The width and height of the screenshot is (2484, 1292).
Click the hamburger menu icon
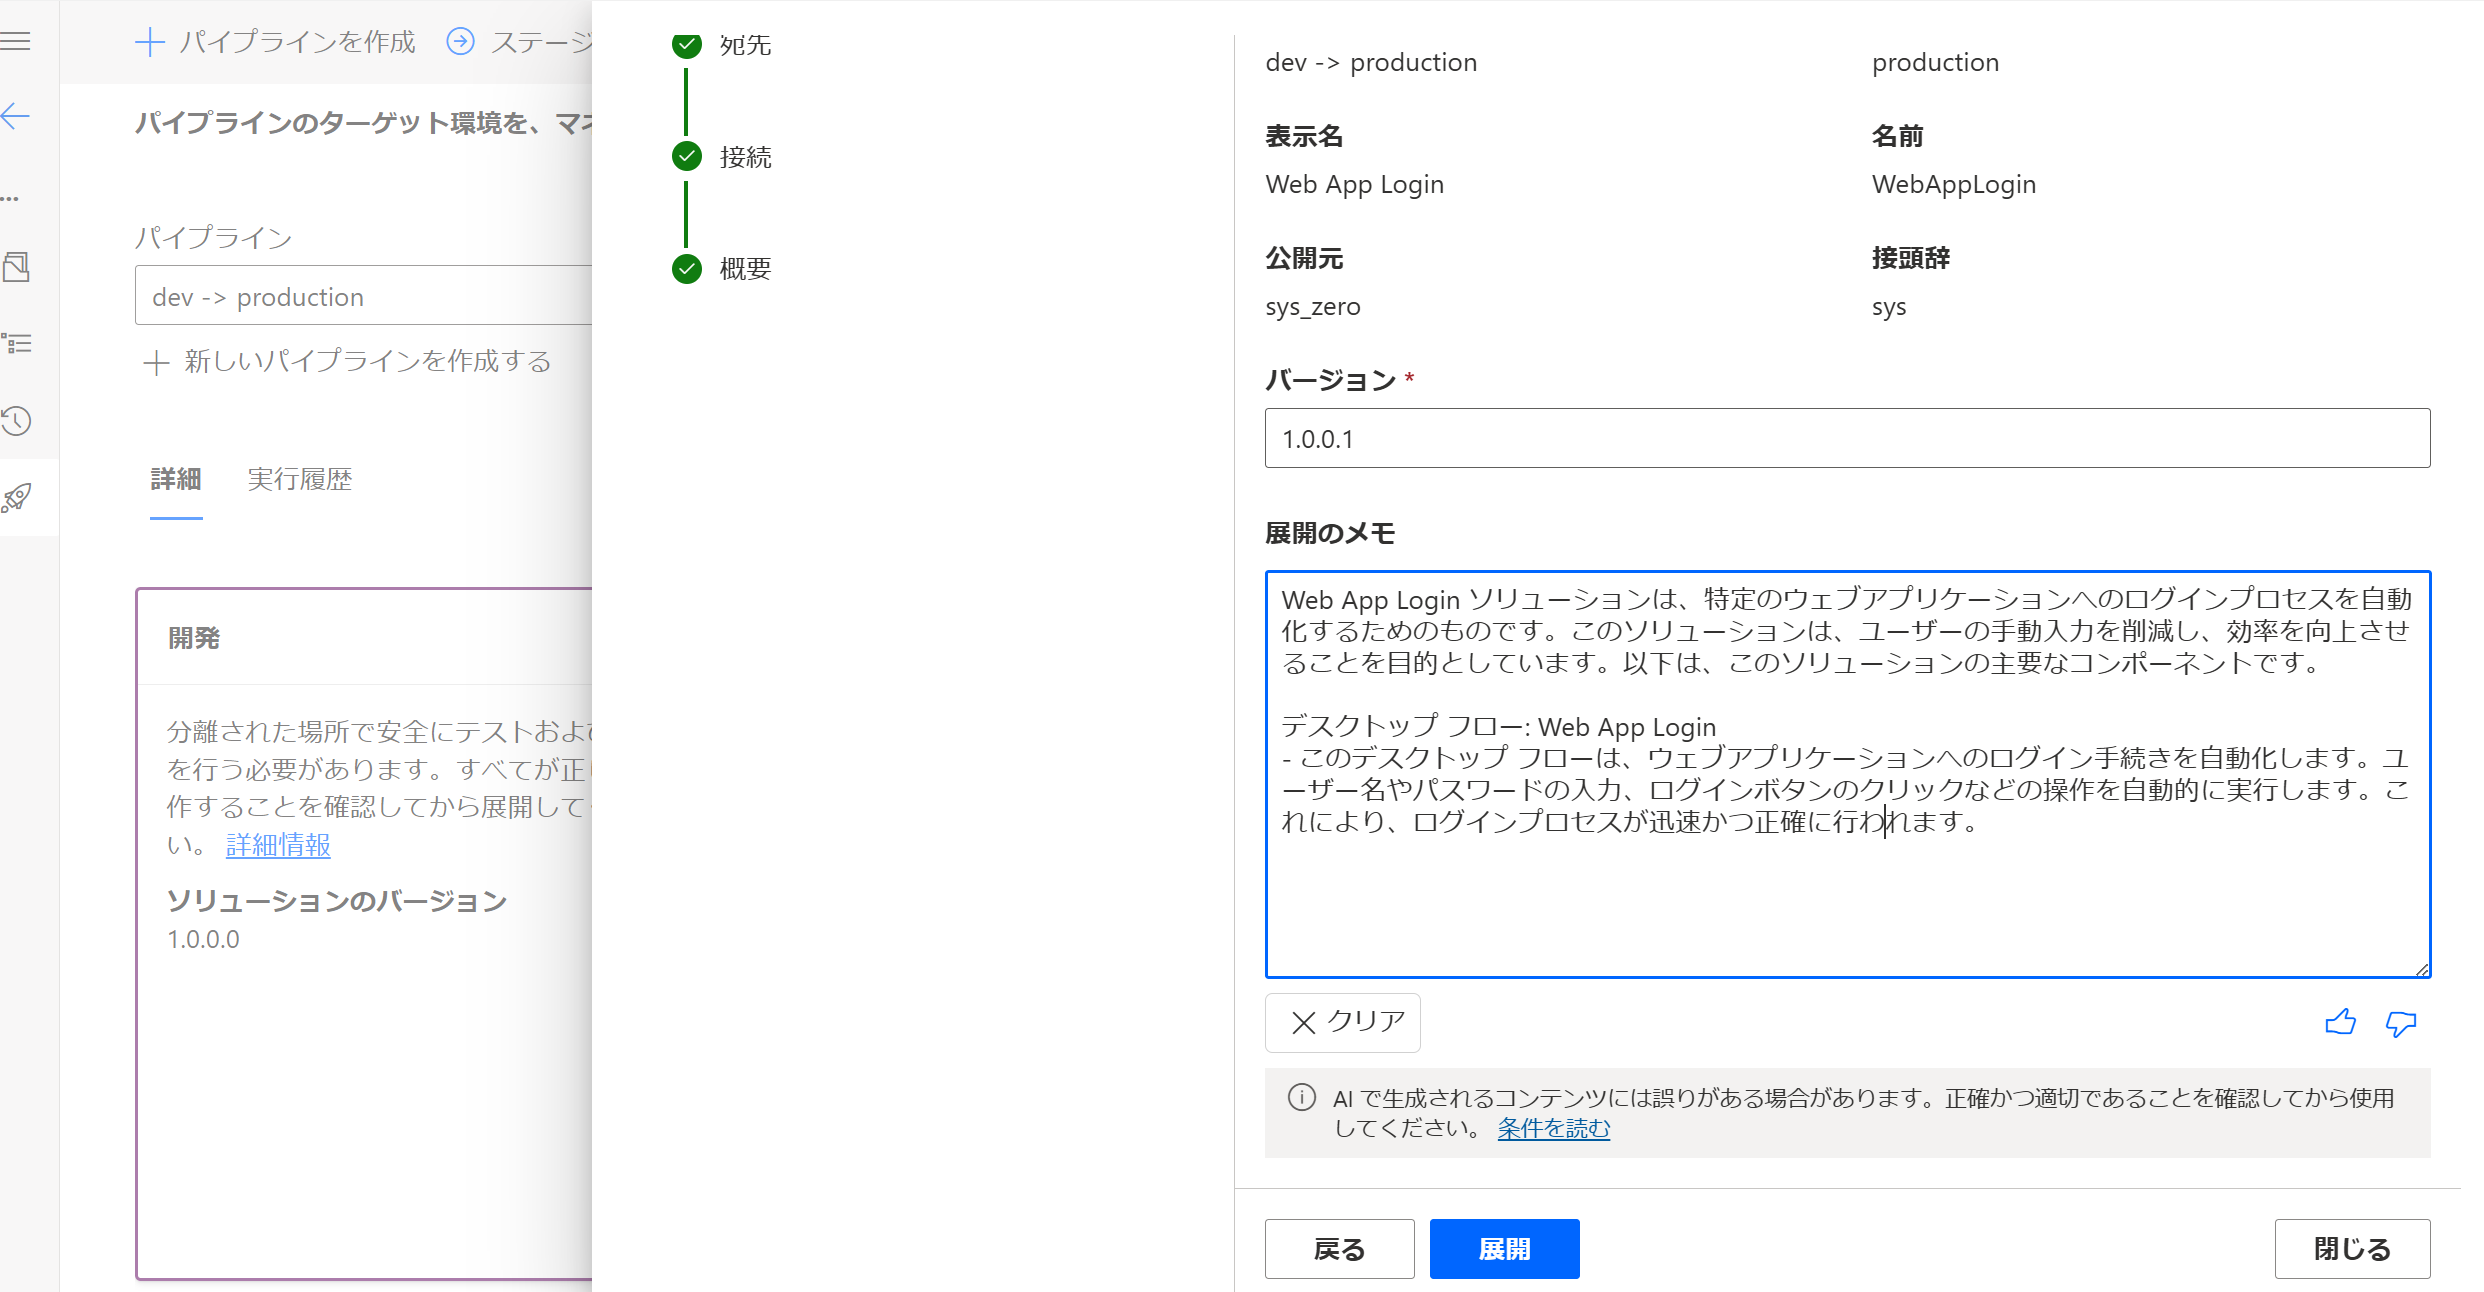(17, 41)
